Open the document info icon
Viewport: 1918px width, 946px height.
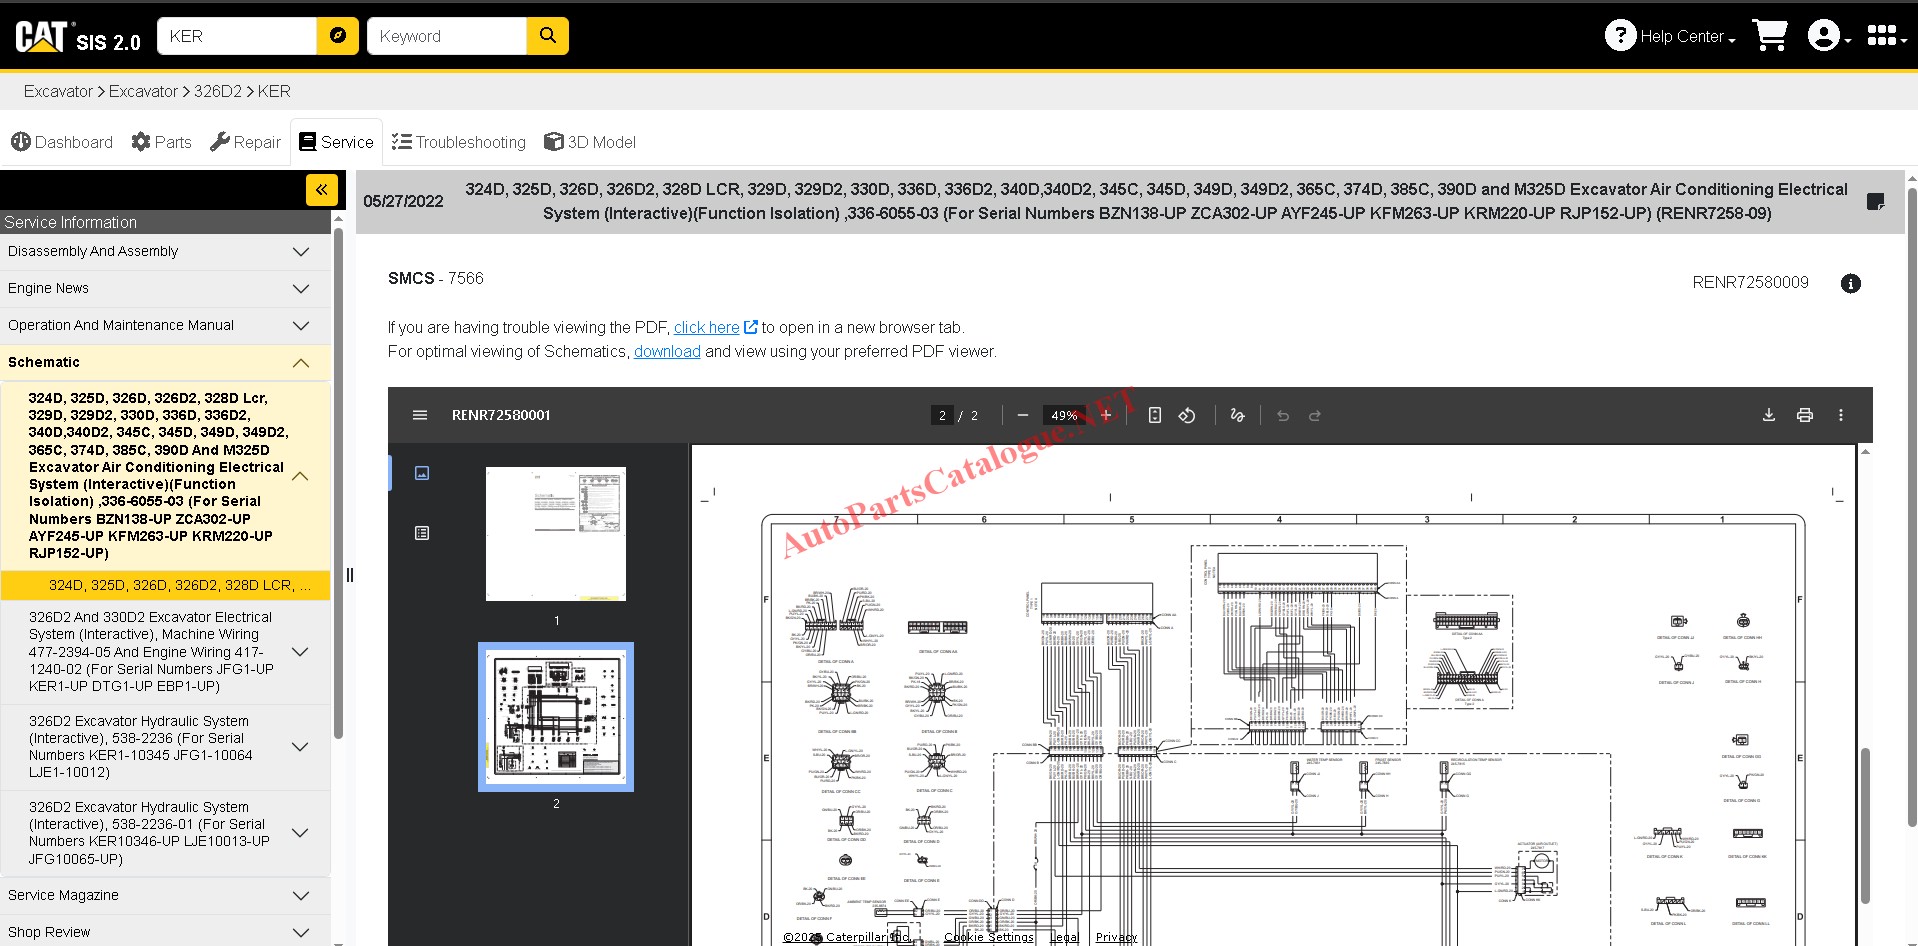(1851, 283)
